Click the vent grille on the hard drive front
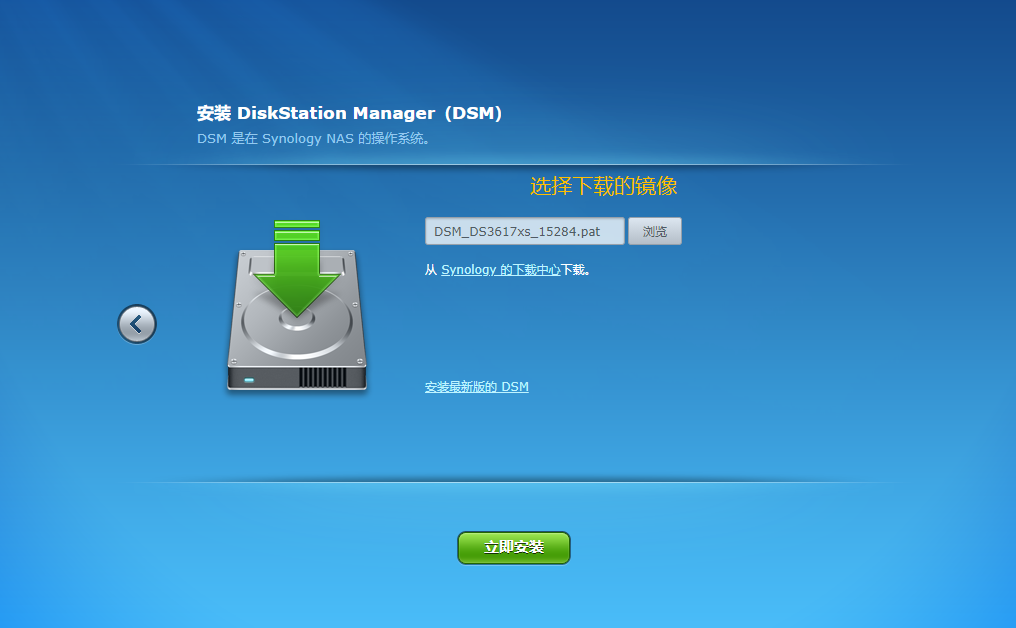 pos(322,378)
